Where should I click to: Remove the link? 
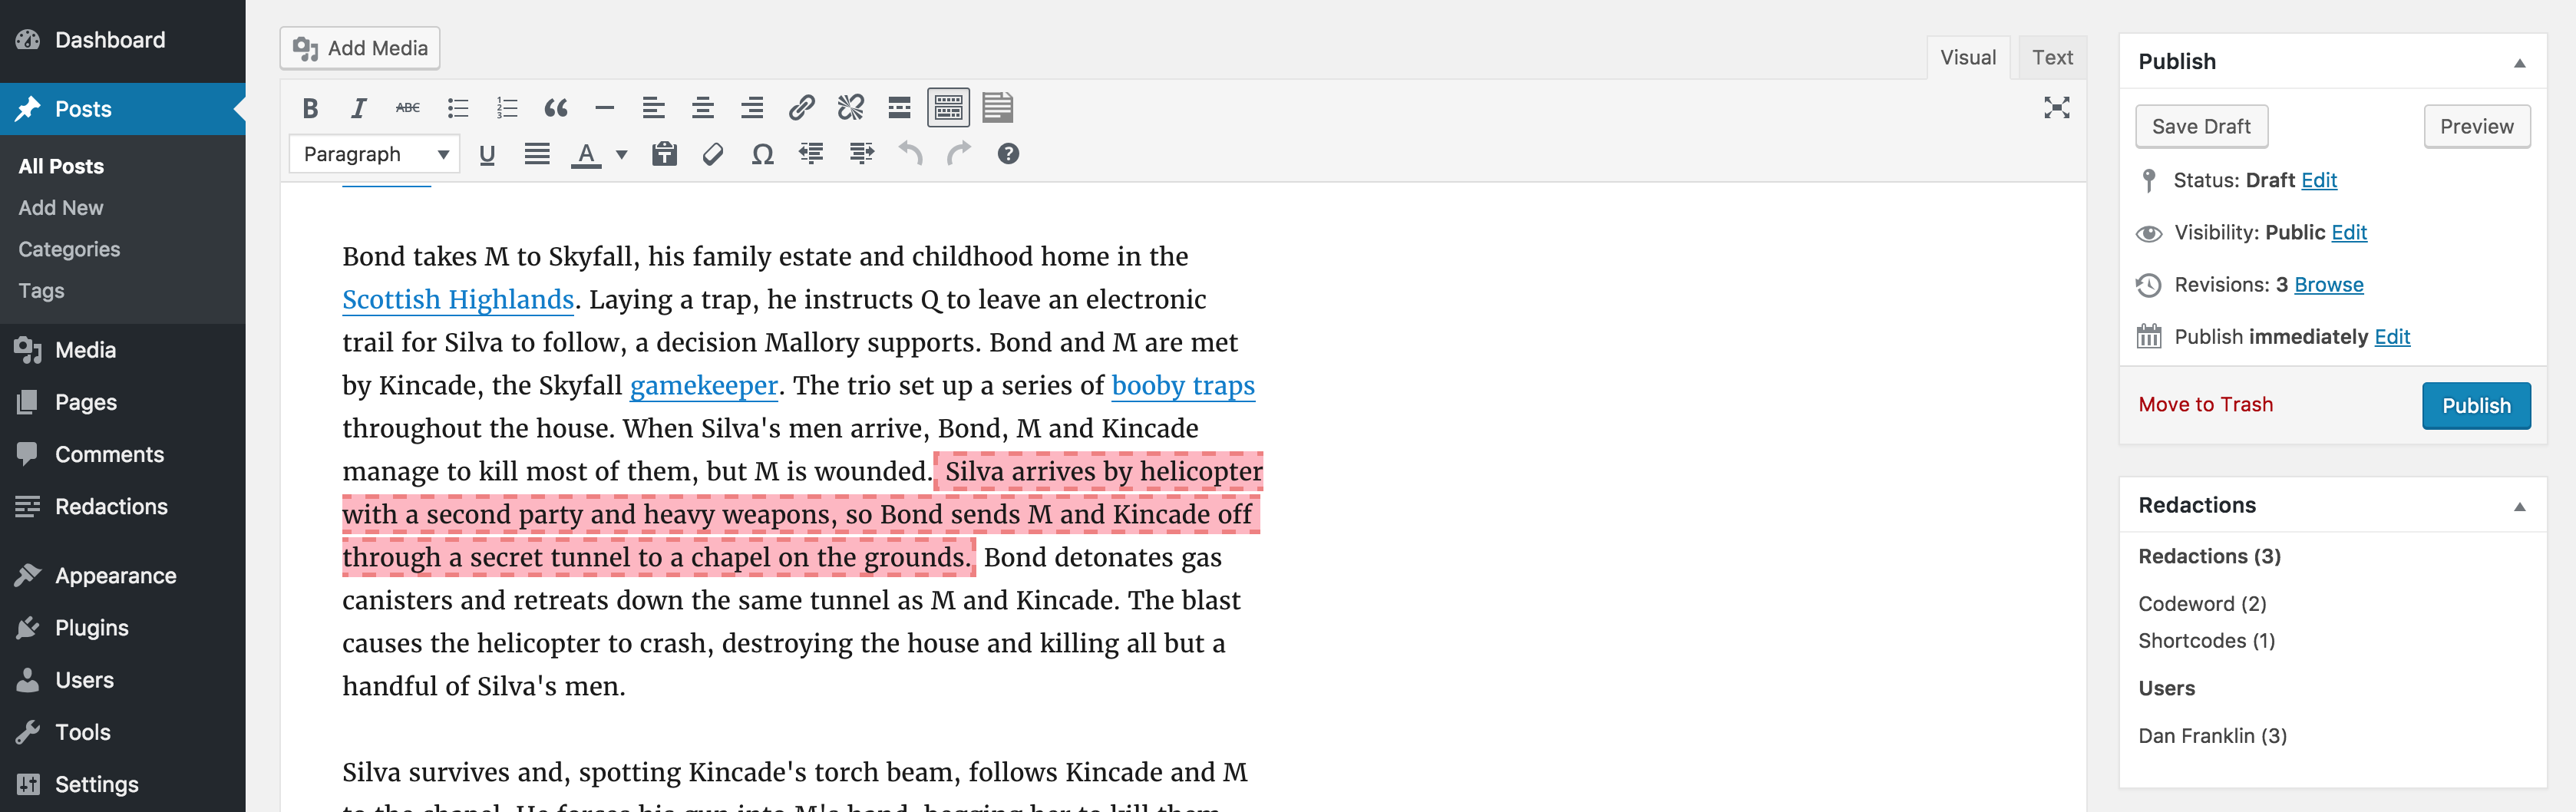[851, 108]
